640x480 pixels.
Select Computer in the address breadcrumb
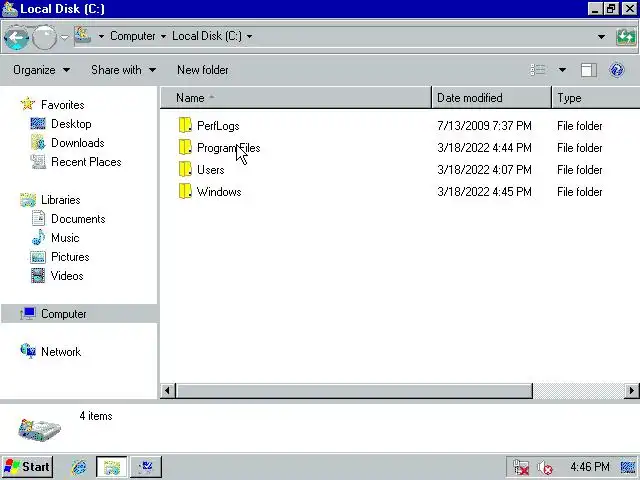133,36
